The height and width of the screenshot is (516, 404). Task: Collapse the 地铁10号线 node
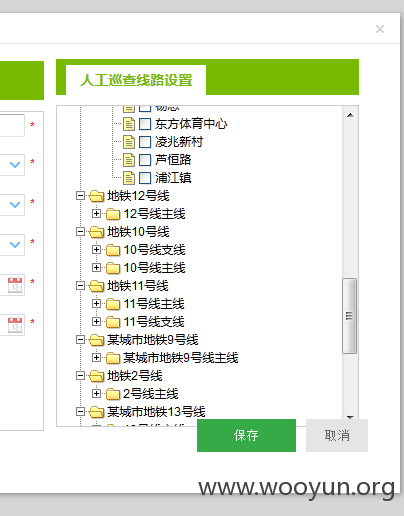(x=80, y=232)
